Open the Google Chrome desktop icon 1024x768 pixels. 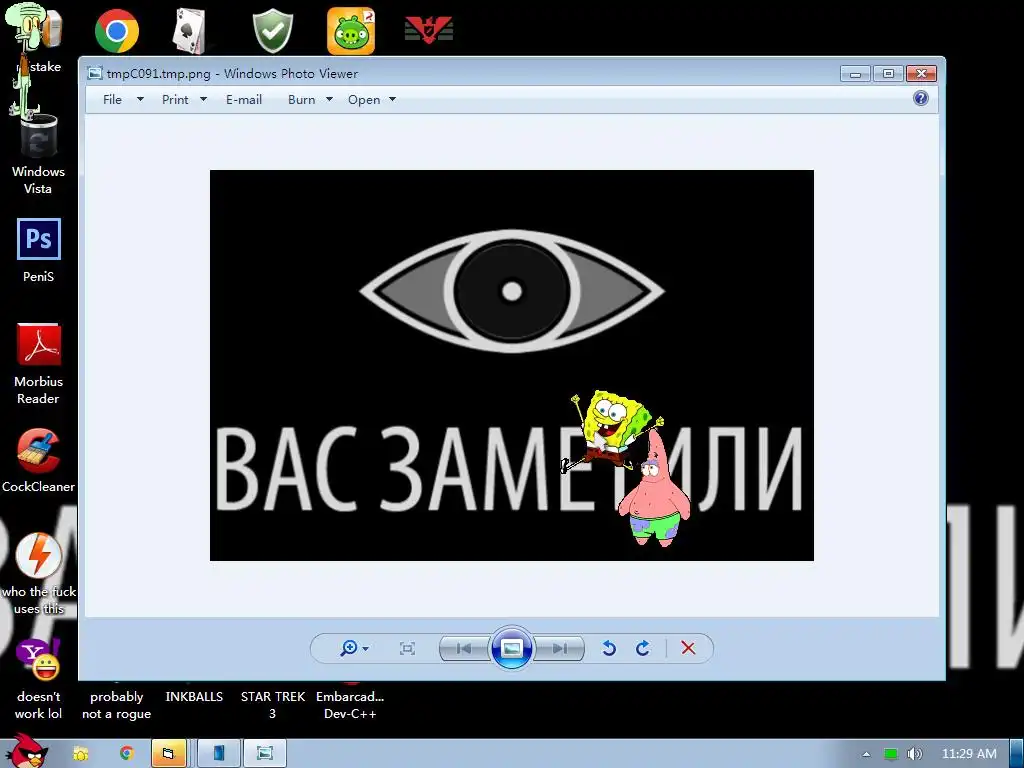(117, 31)
